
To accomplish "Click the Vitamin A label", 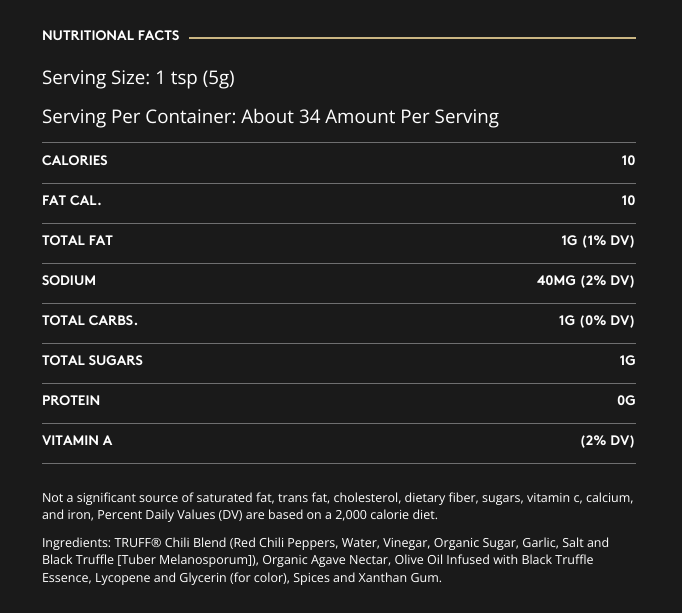I will (x=77, y=441).
